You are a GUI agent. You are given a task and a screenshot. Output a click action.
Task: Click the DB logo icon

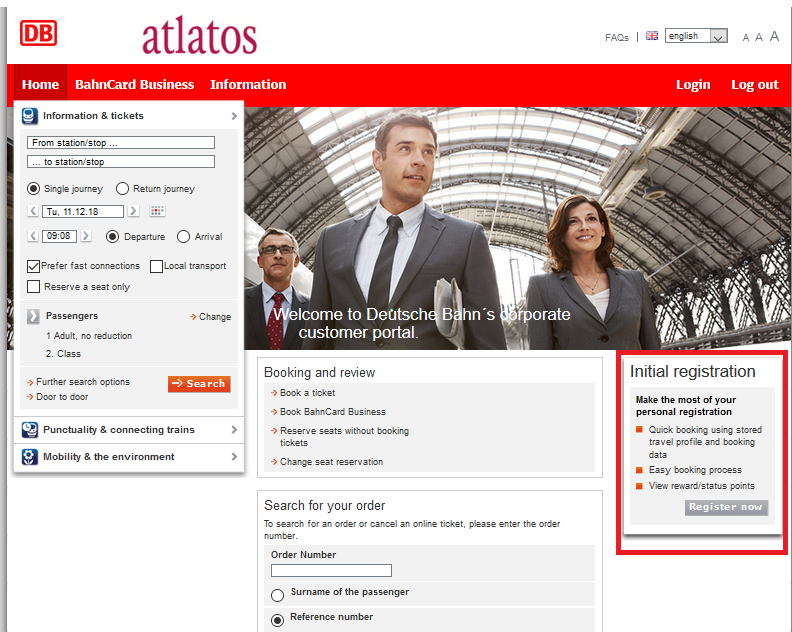point(38,33)
